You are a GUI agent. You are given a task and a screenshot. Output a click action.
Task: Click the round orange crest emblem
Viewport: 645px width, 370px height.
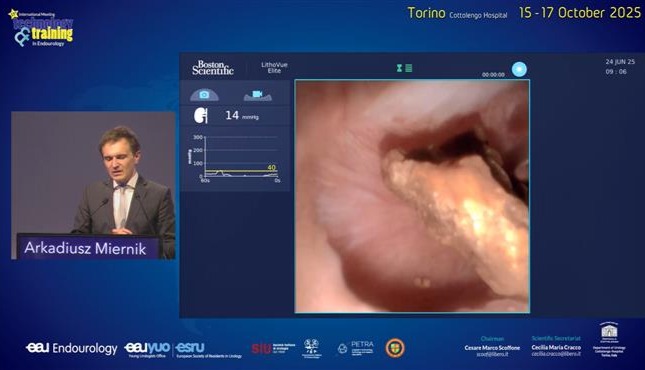click(395, 348)
